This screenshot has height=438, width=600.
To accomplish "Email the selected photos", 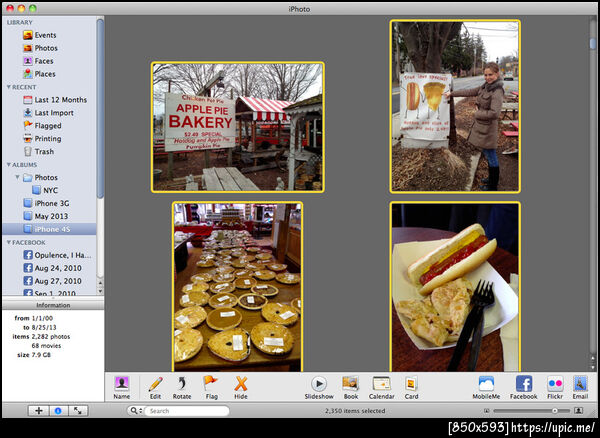I will [580, 388].
